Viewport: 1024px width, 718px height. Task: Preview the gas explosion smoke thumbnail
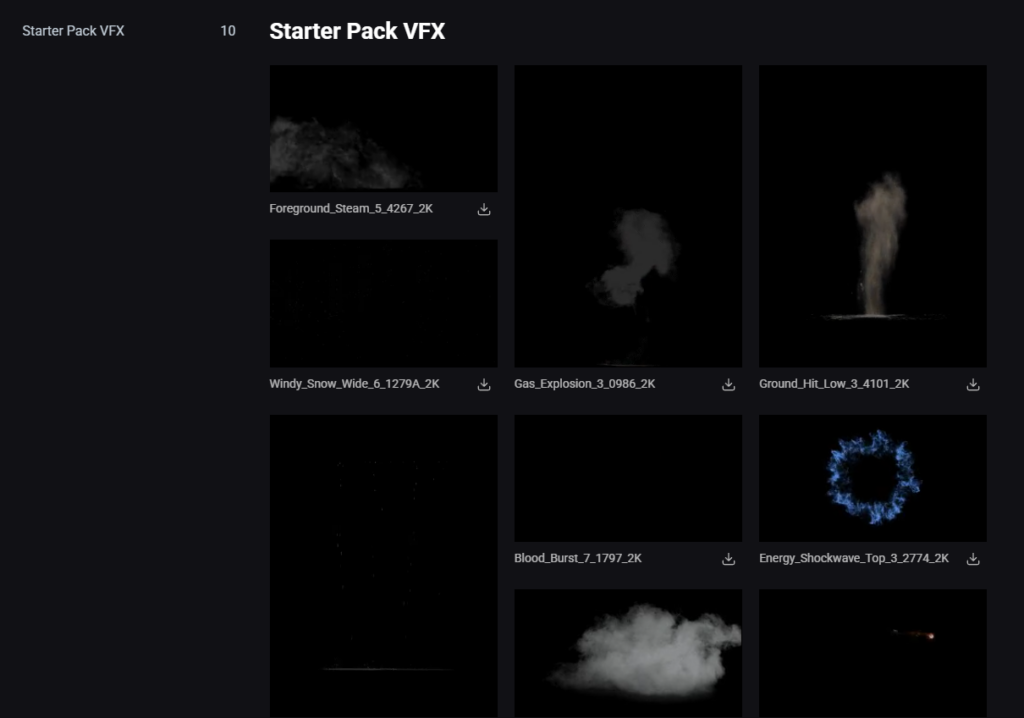tap(628, 216)
